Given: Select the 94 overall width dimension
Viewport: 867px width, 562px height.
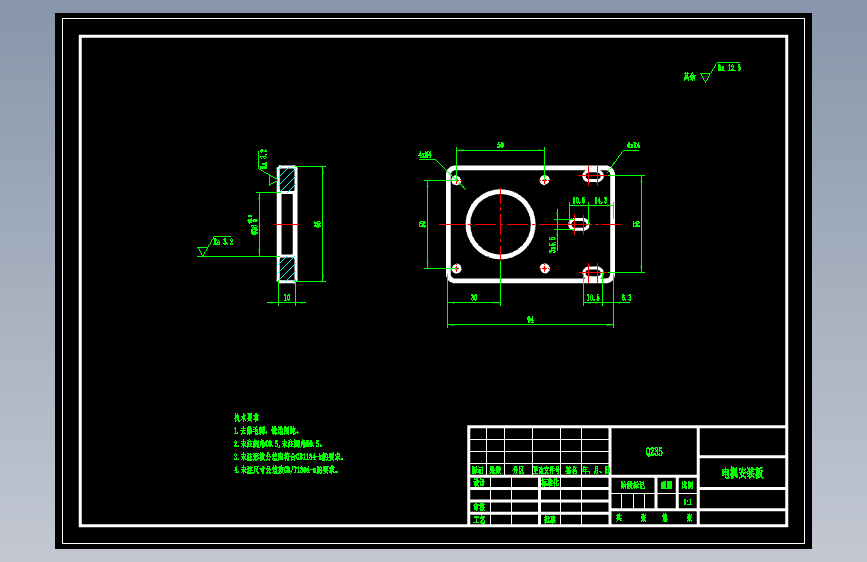Looking at the screenshot, I should 530,320.
